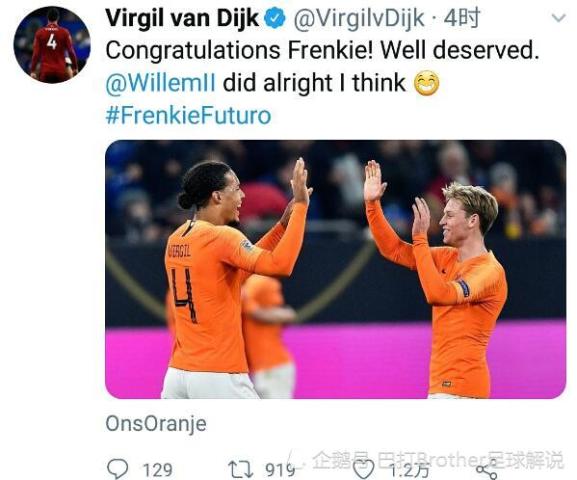Click the 'did alright I think' text
The height and width of the screenshot is (480, 577).
point(314,83)
